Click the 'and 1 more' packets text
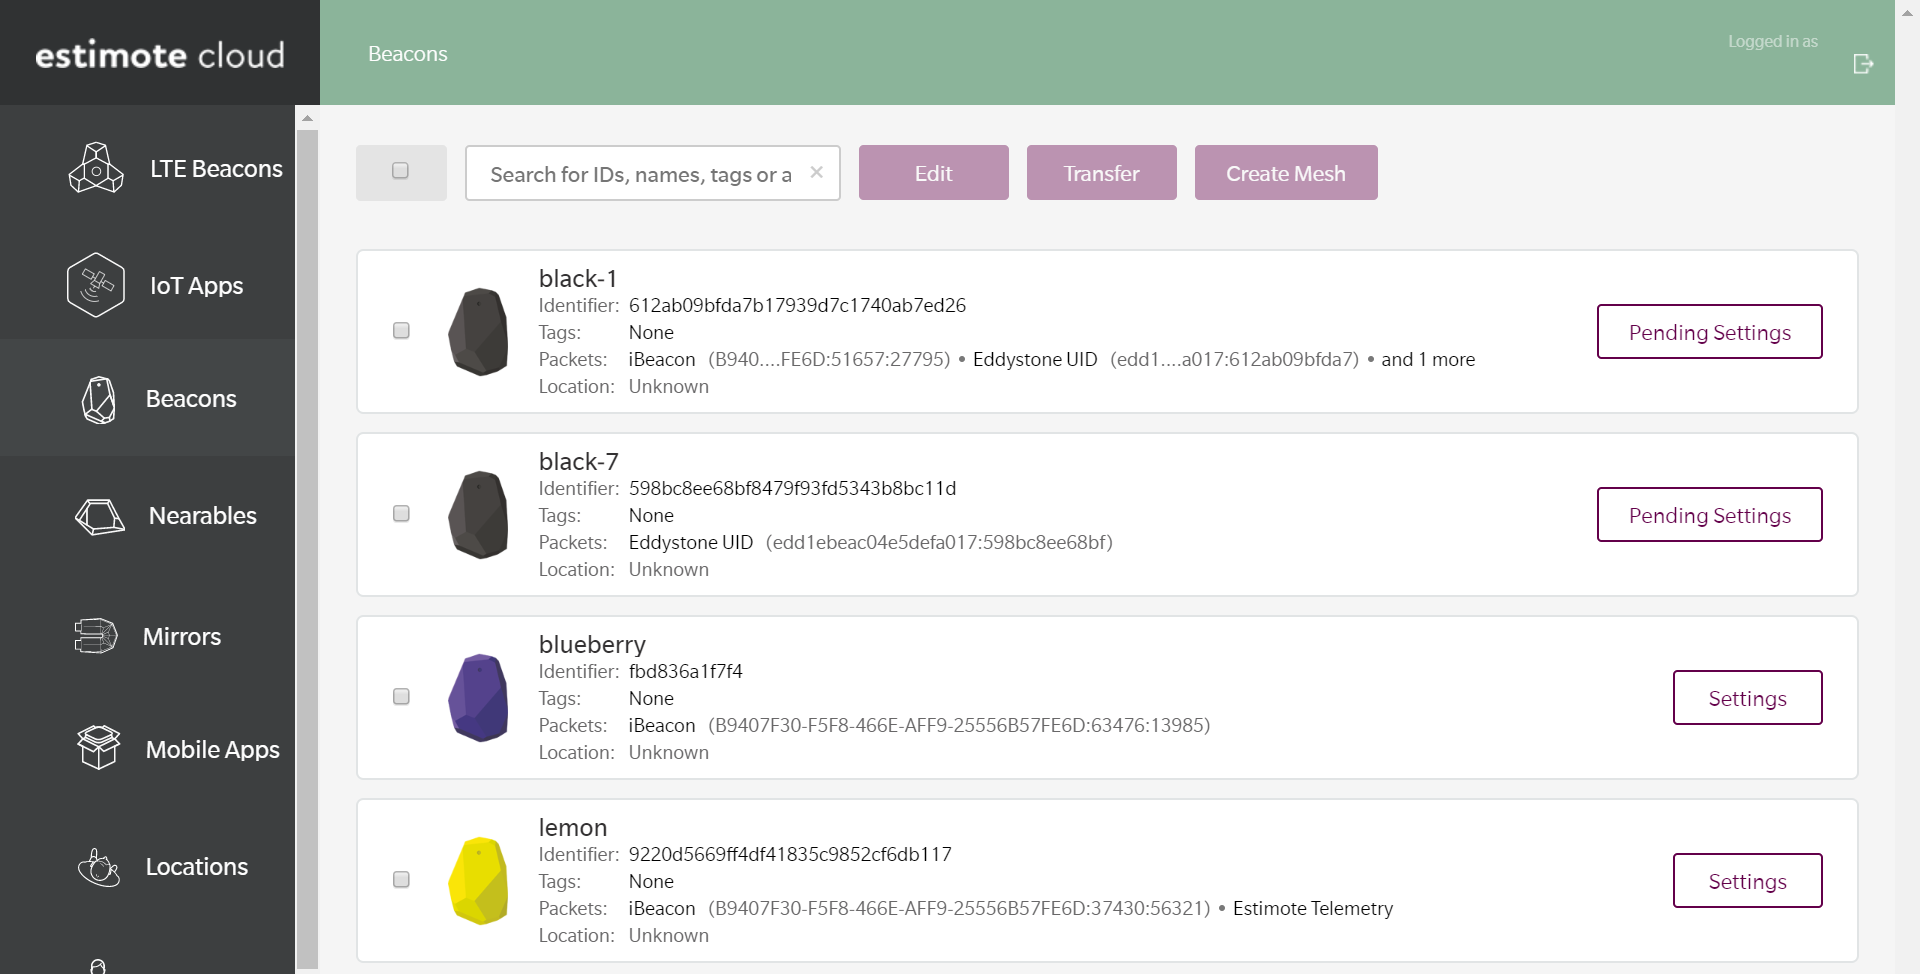The width and height of the screenshot is (1920, 974). point(1428,359)
